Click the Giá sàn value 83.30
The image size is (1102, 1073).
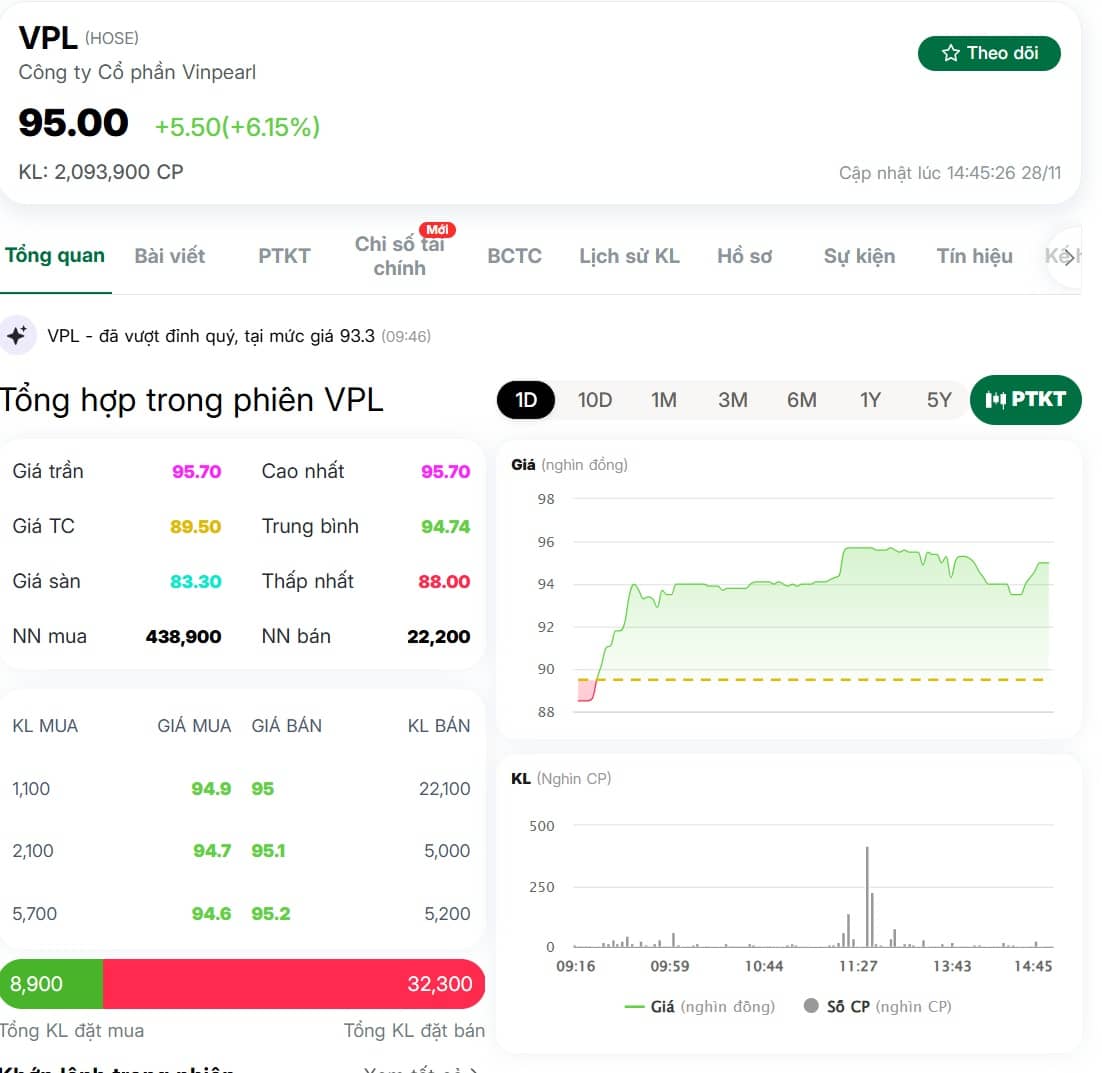click(195, 581)
